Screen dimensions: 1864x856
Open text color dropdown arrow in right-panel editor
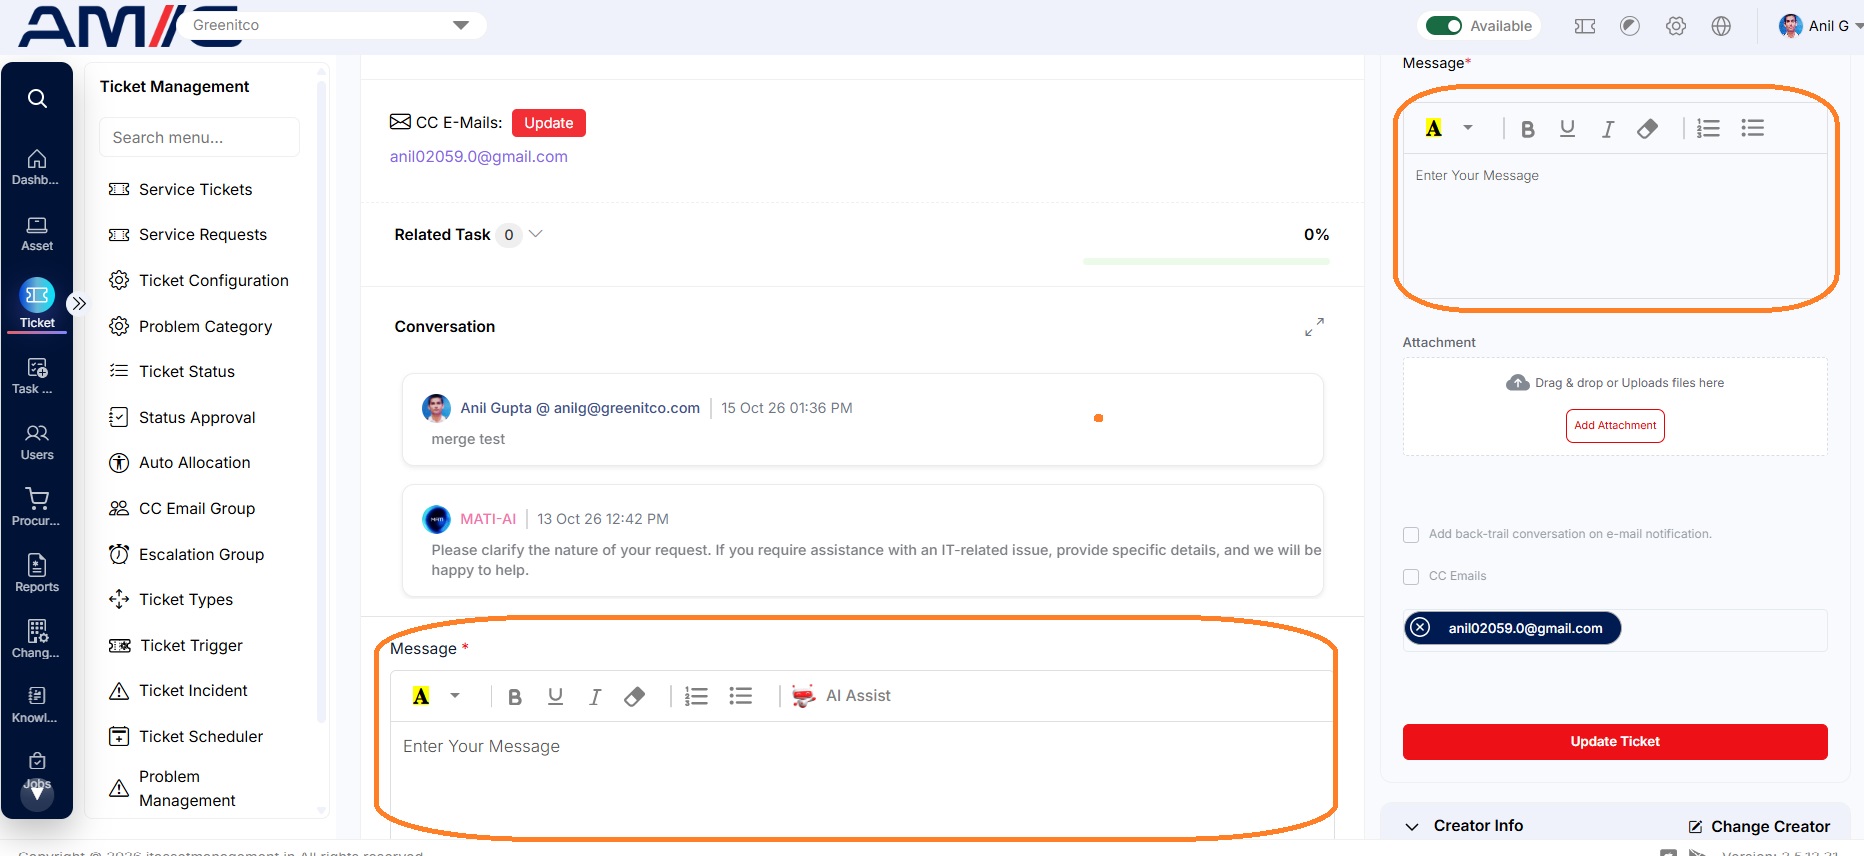coord(1468,128)
